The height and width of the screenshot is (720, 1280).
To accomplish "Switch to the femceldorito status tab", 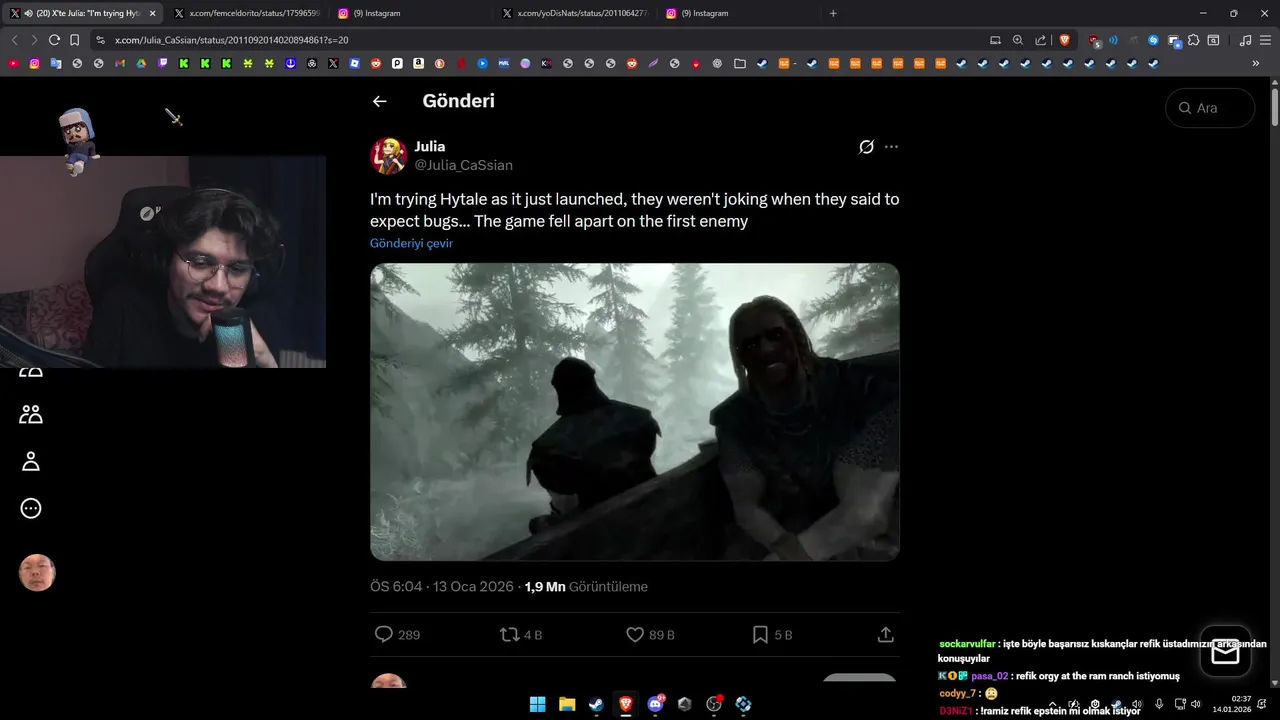I will [x=248, y=13].
